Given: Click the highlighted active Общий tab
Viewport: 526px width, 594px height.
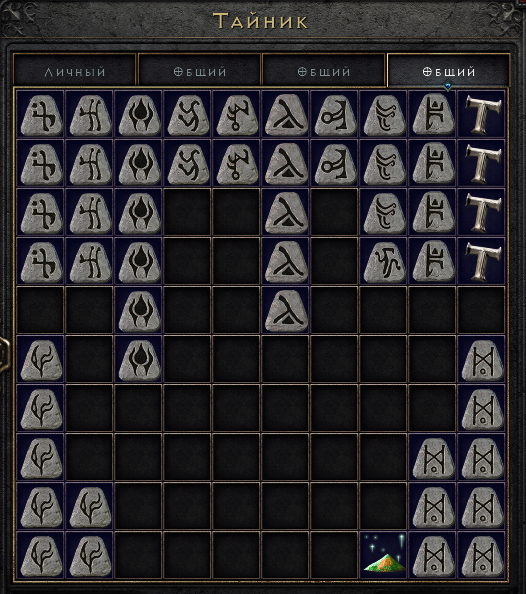Looking at the screenshot, I should pos(448,71).
